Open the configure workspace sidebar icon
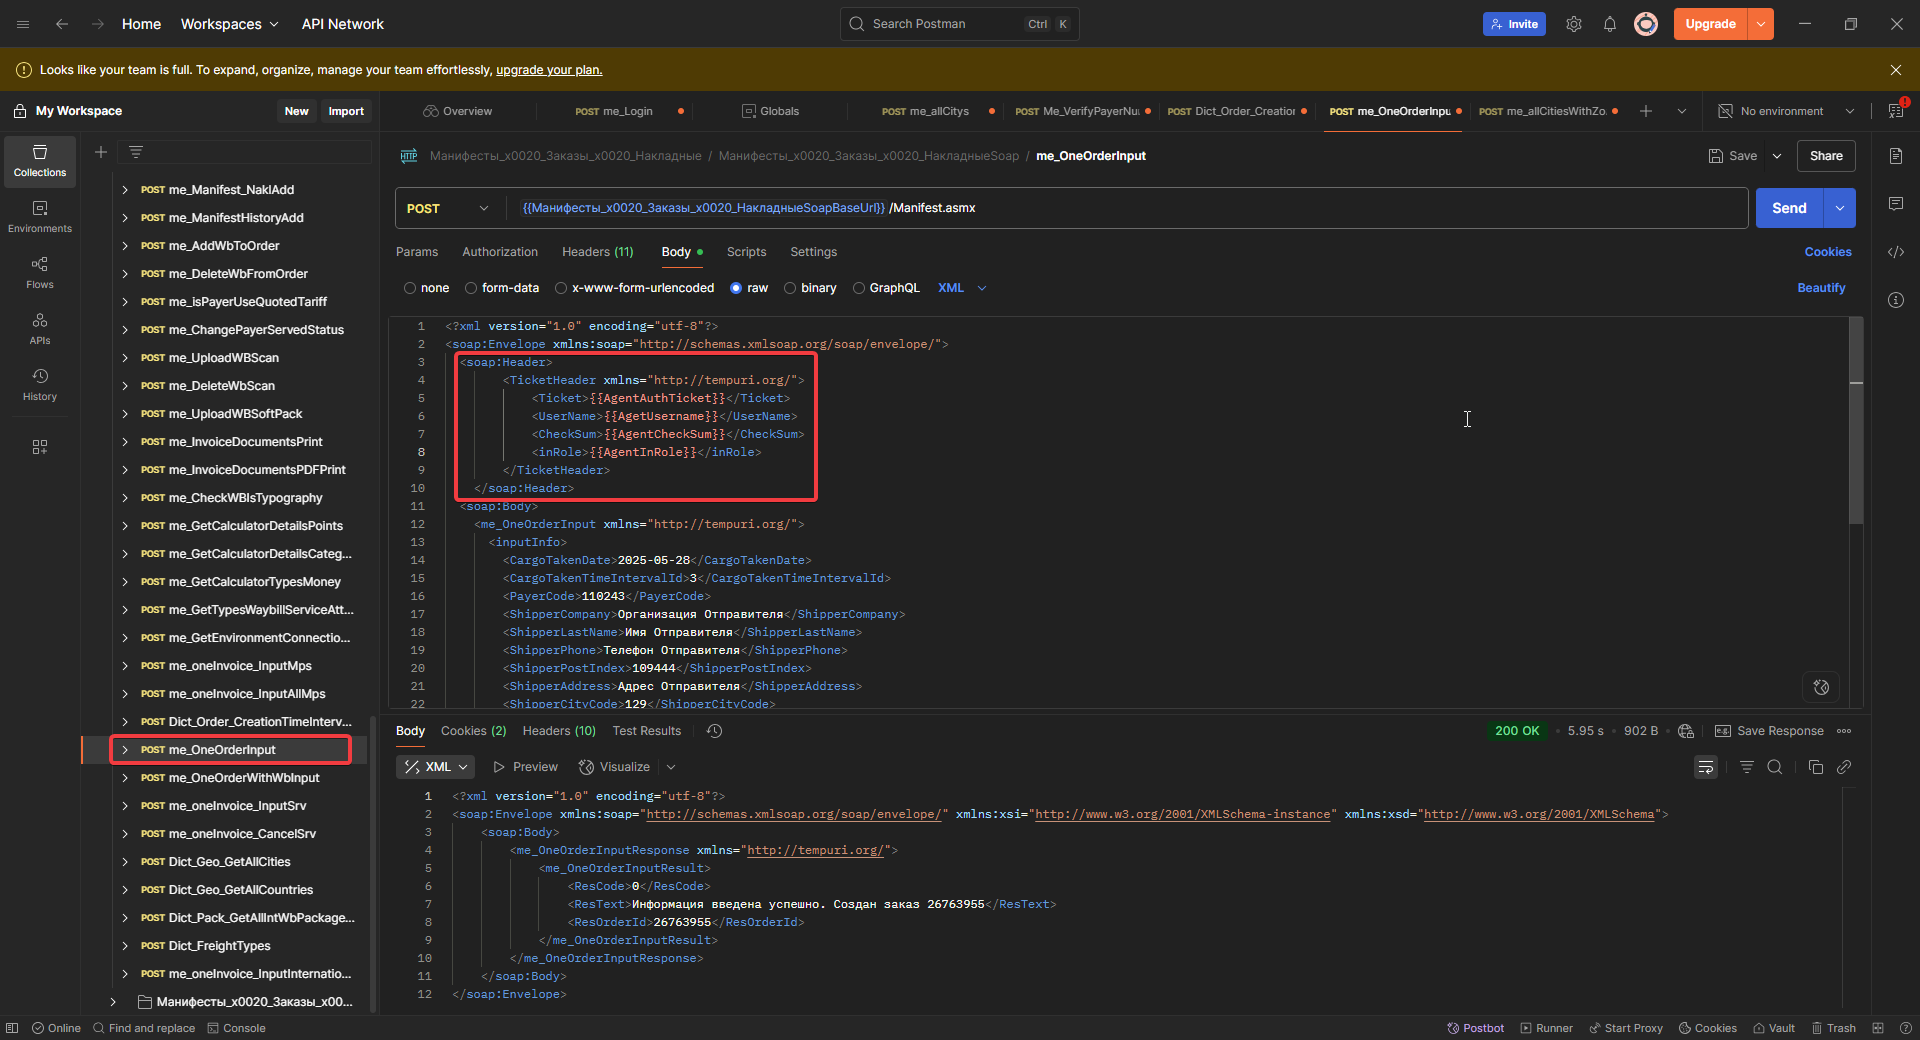The height and width of the screenshot is (1040, 1920). [x=40, y=447]
